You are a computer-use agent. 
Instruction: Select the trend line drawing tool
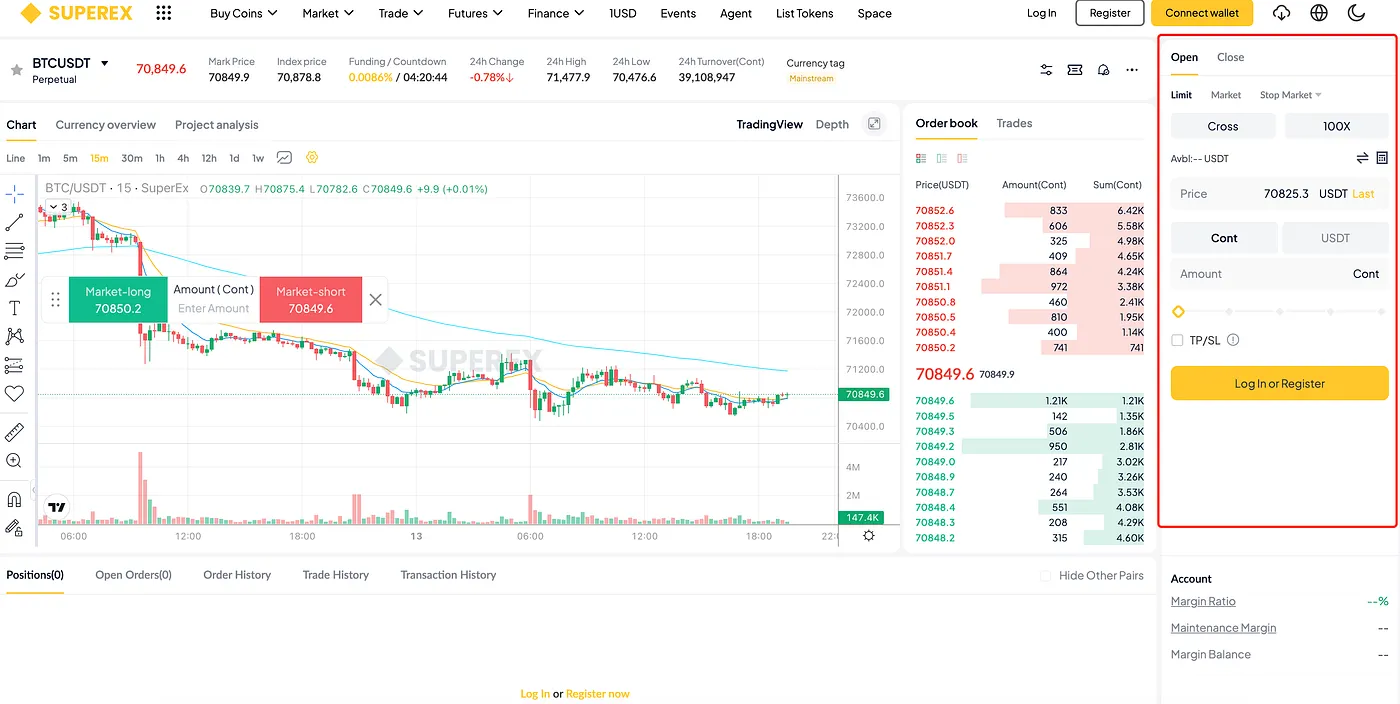(x=14, y=222)
